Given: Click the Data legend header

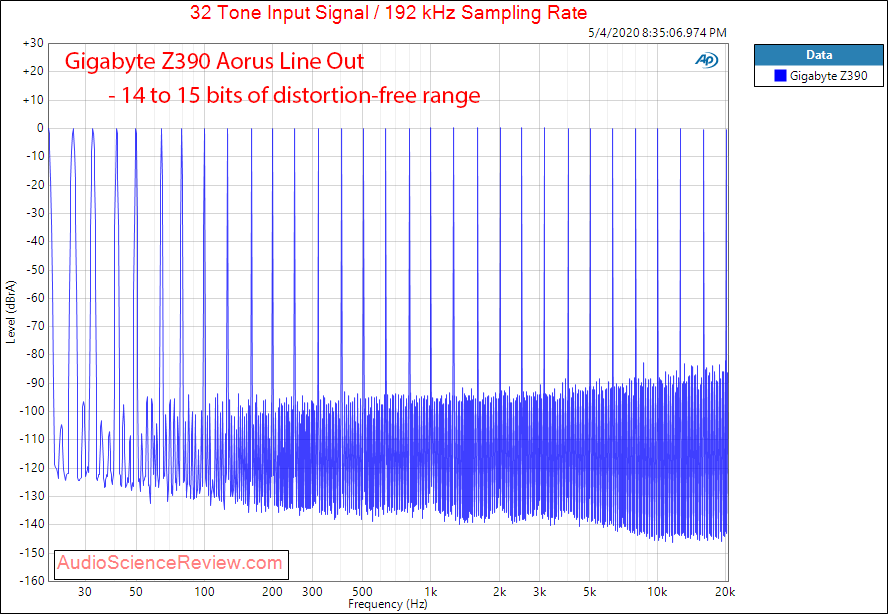Looking at the screenshot, I should (819, 55).
